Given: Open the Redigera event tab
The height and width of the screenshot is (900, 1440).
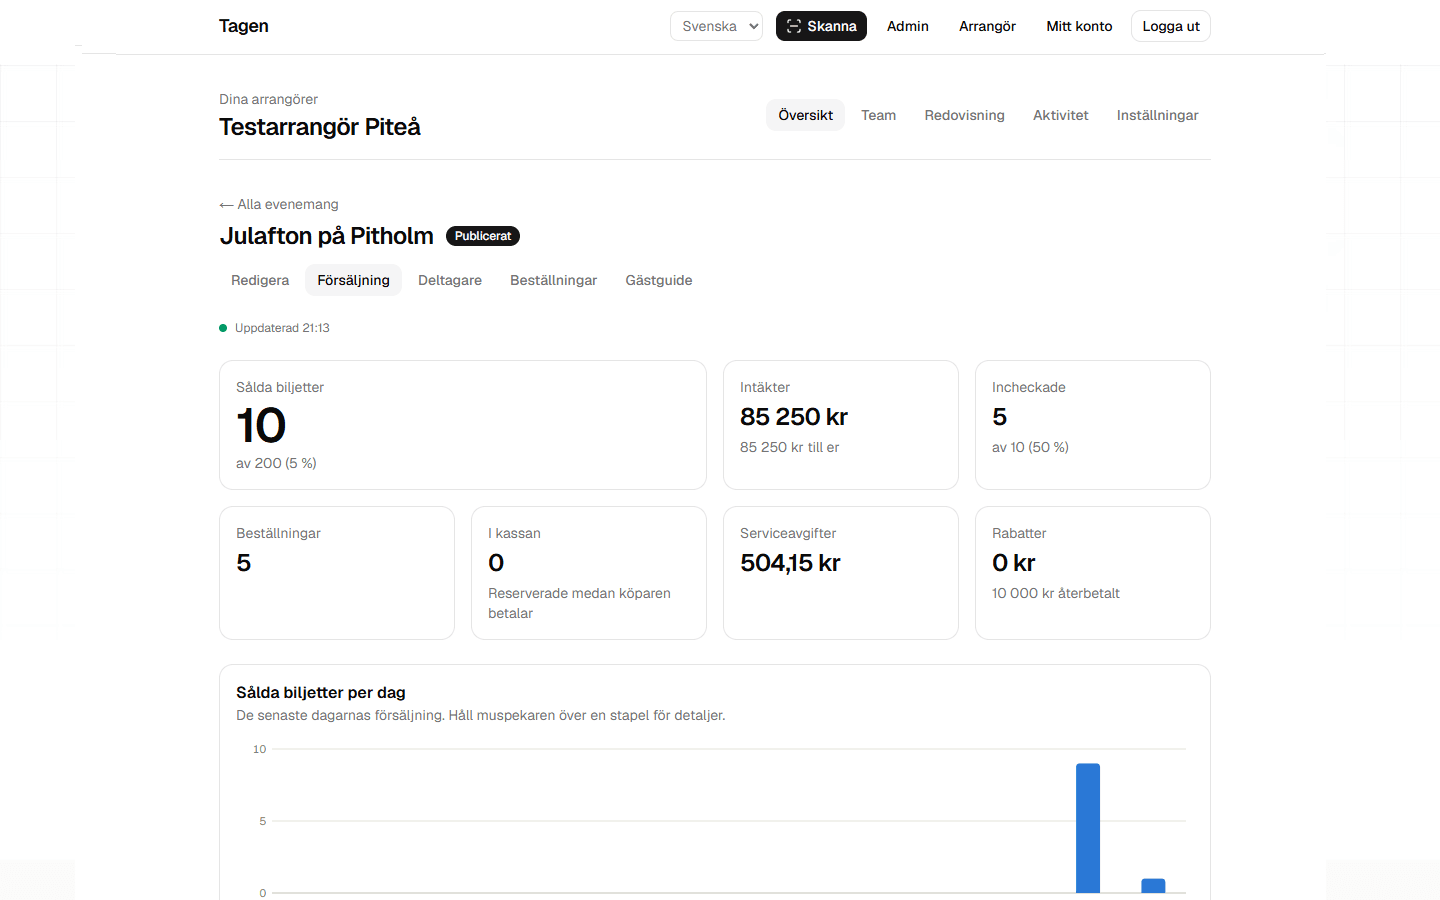Looking at the screenshot, I should click(x=260, y=280).
